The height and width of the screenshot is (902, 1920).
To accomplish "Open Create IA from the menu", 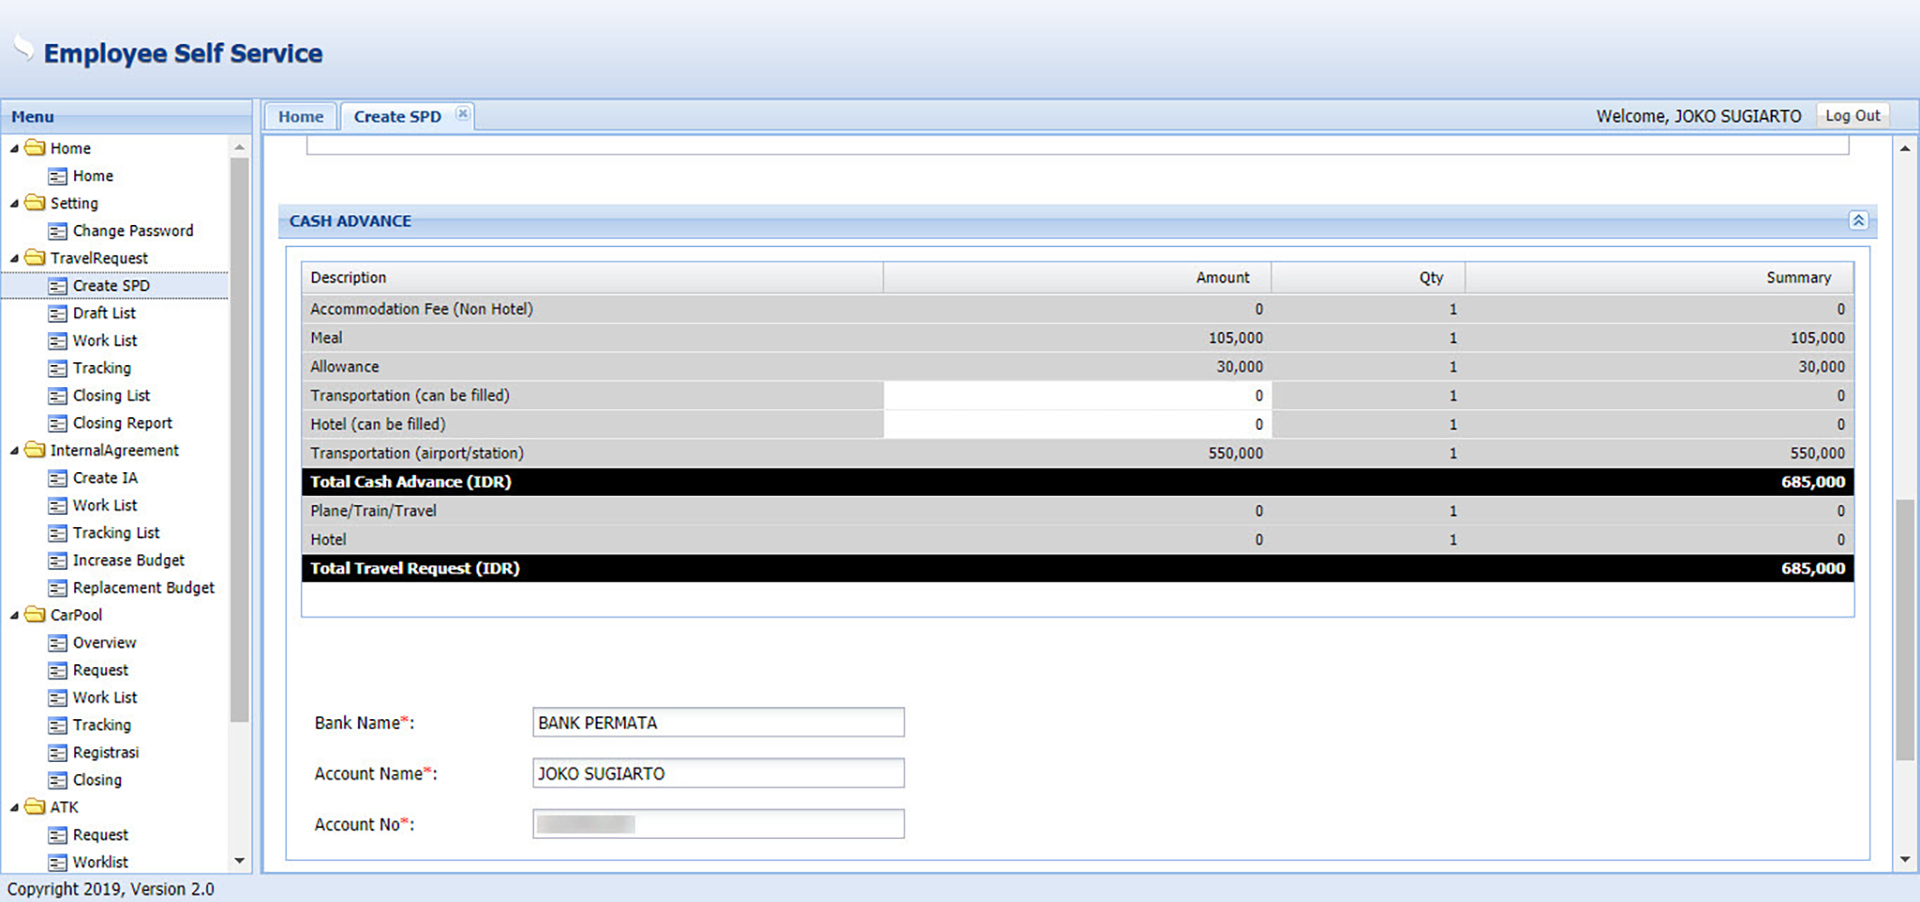I will point(105,478).
